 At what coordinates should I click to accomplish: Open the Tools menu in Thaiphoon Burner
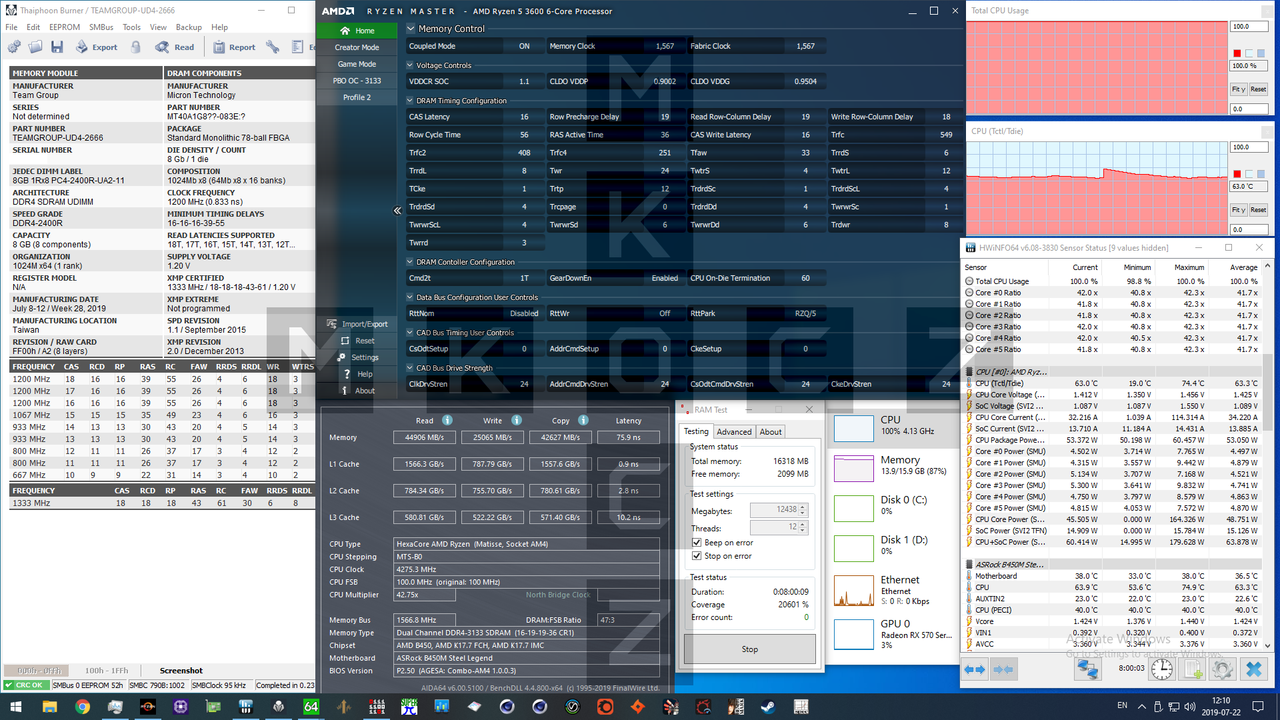132,27
